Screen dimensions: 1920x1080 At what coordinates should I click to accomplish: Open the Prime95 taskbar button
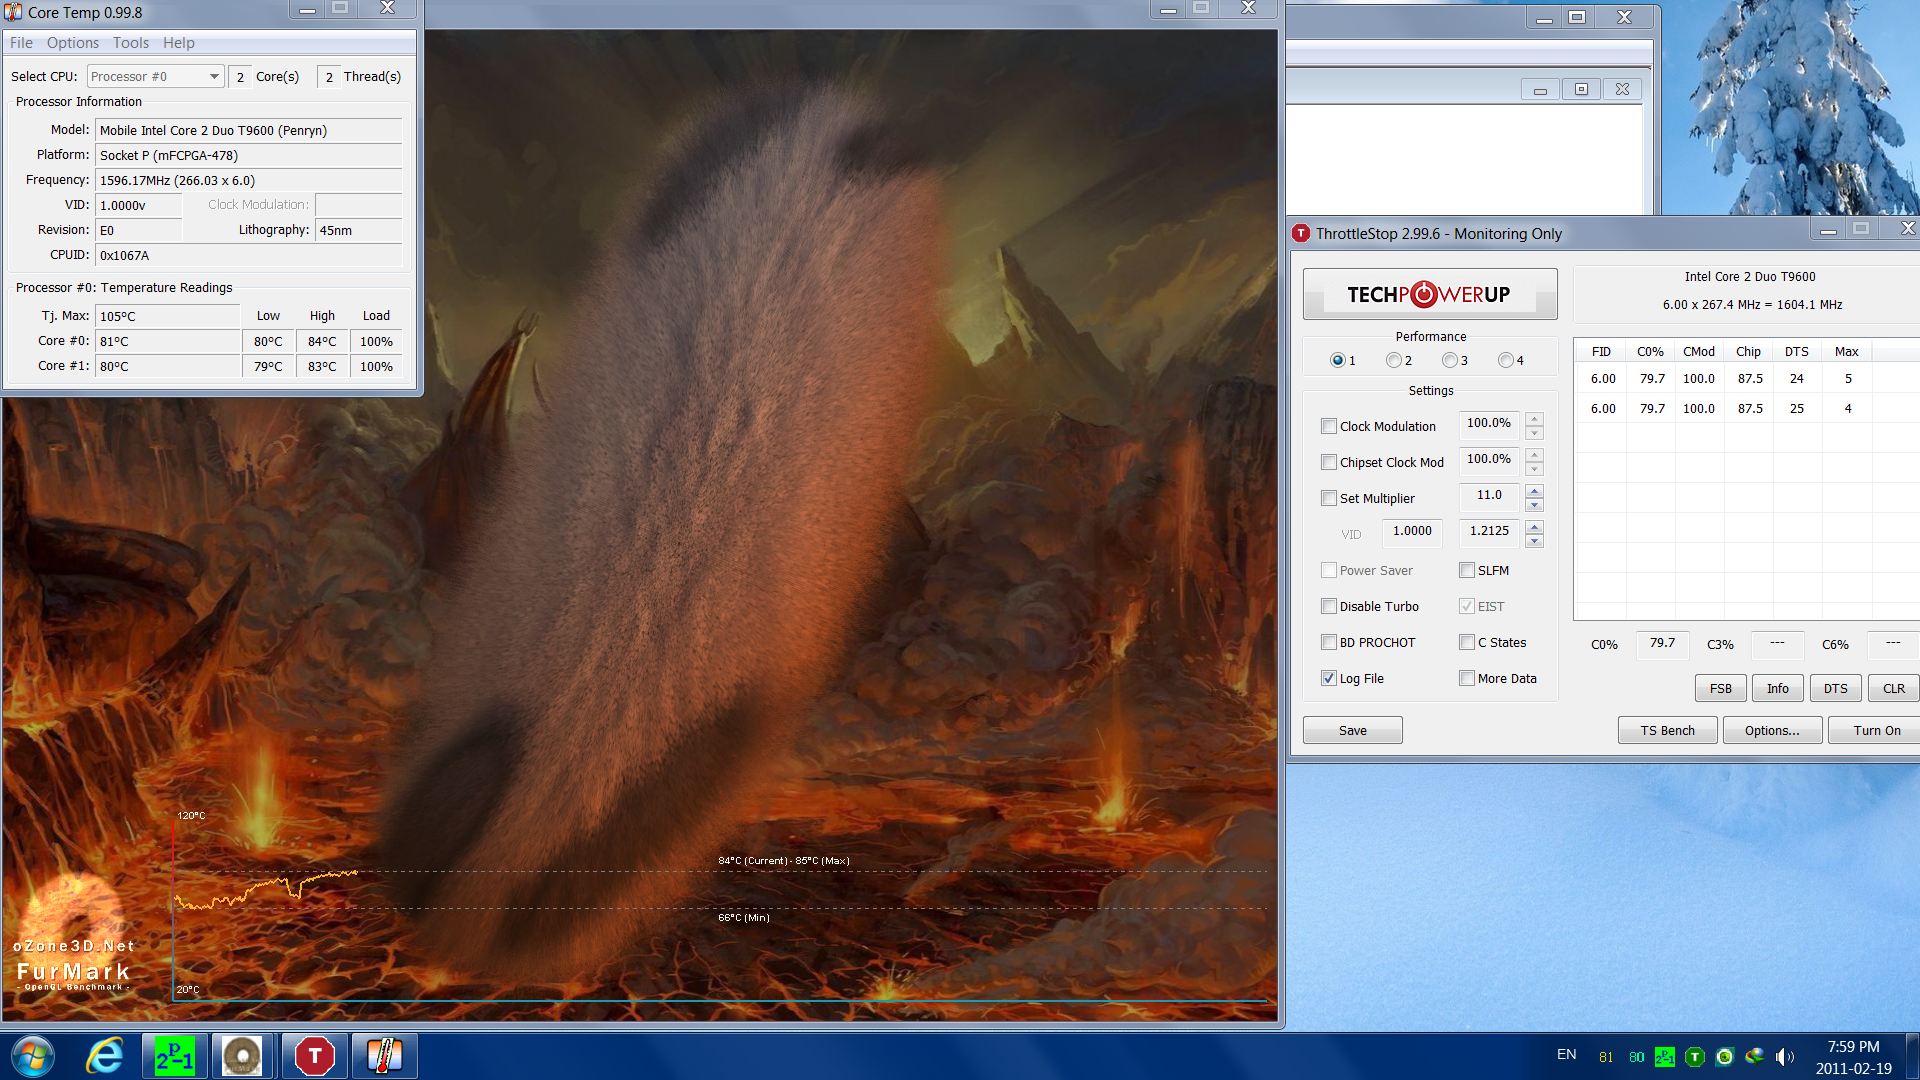point(174,1056)
